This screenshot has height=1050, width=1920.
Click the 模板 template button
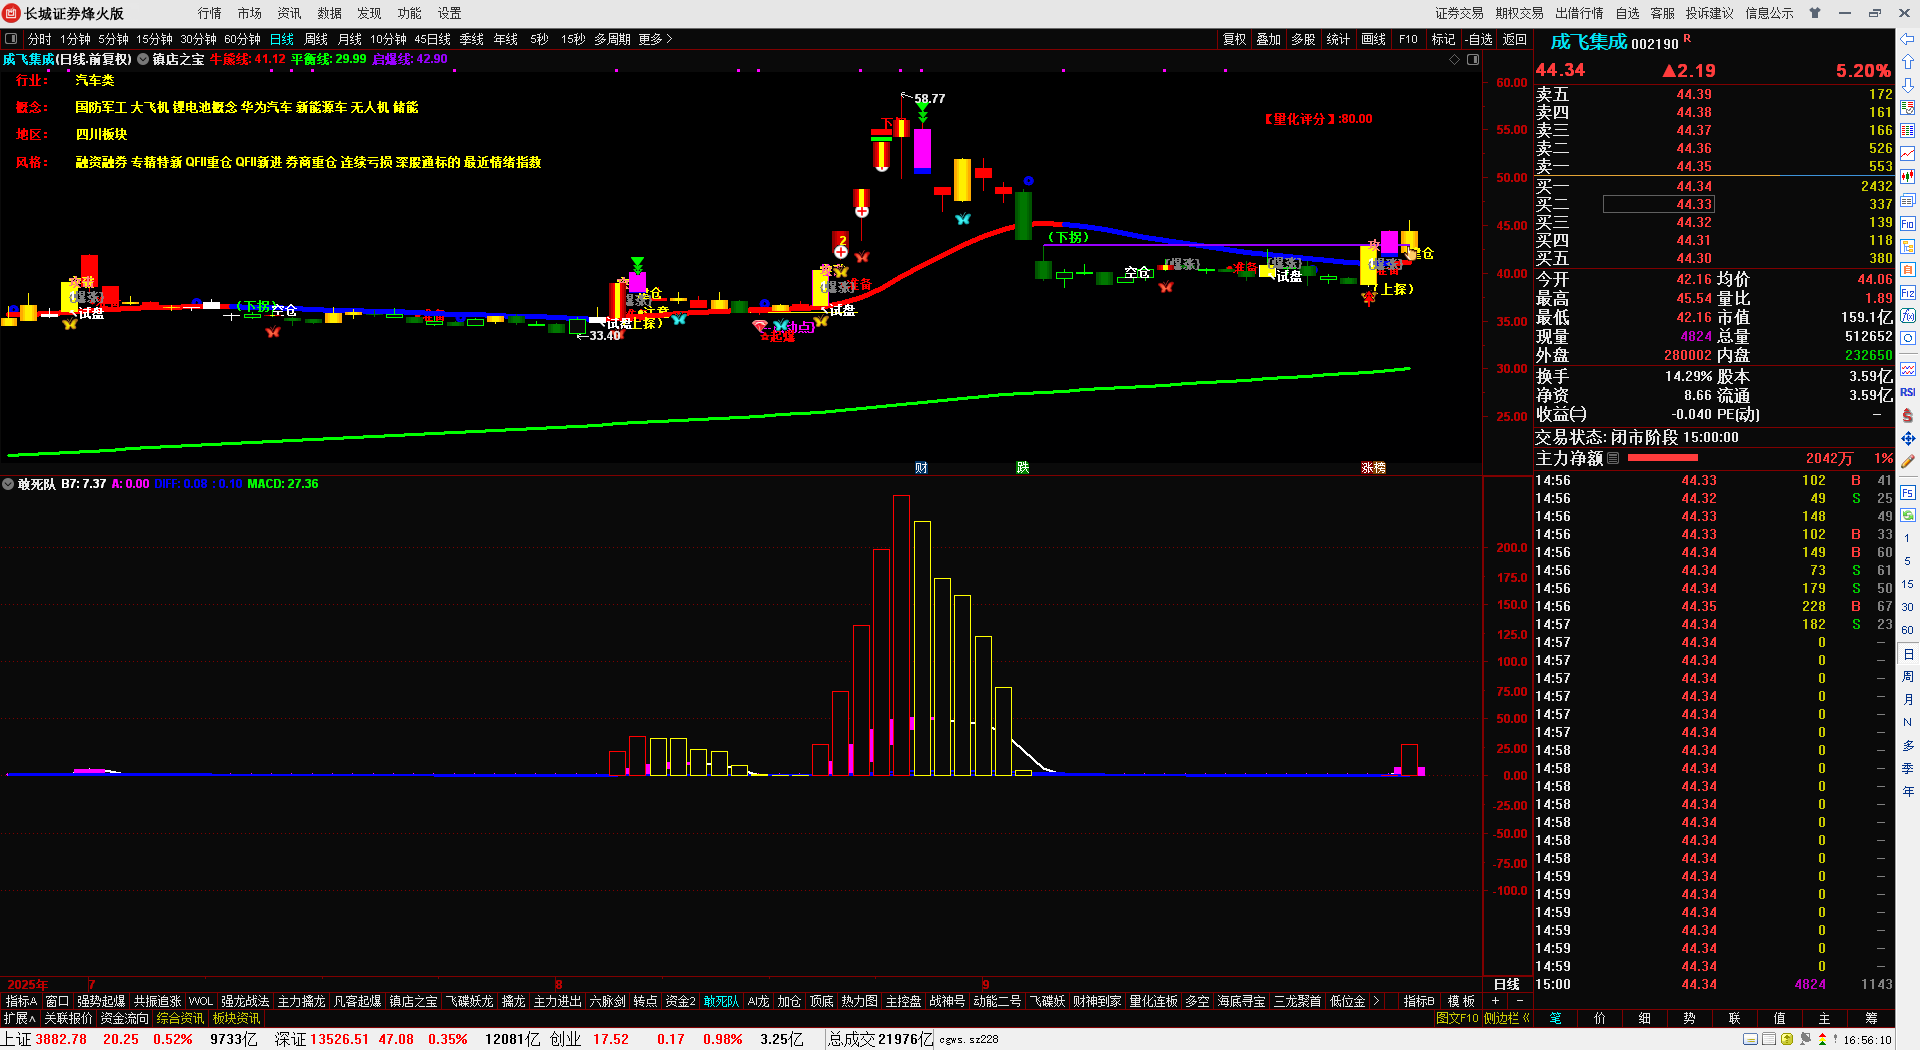click(x=1461, y=1001)
